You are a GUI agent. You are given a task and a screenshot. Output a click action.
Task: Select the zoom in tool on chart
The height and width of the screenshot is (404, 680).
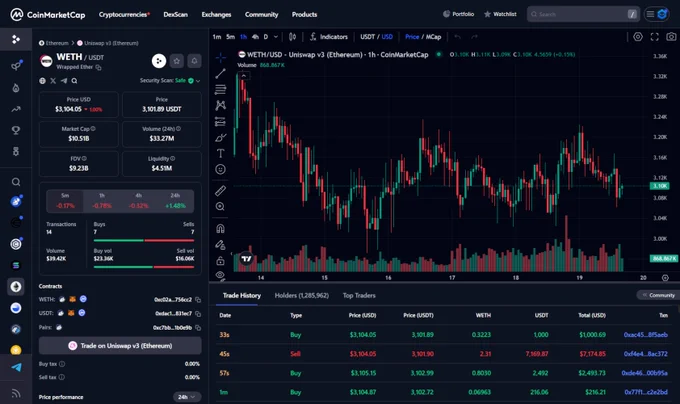(220, 207)
